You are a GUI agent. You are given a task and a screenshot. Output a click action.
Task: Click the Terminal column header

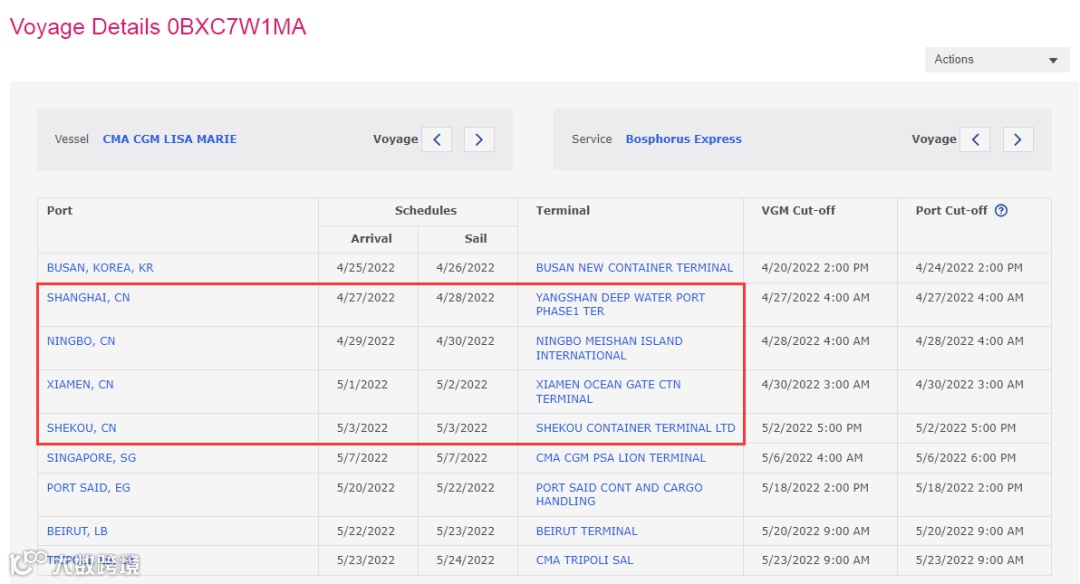(x=563, y=211)
